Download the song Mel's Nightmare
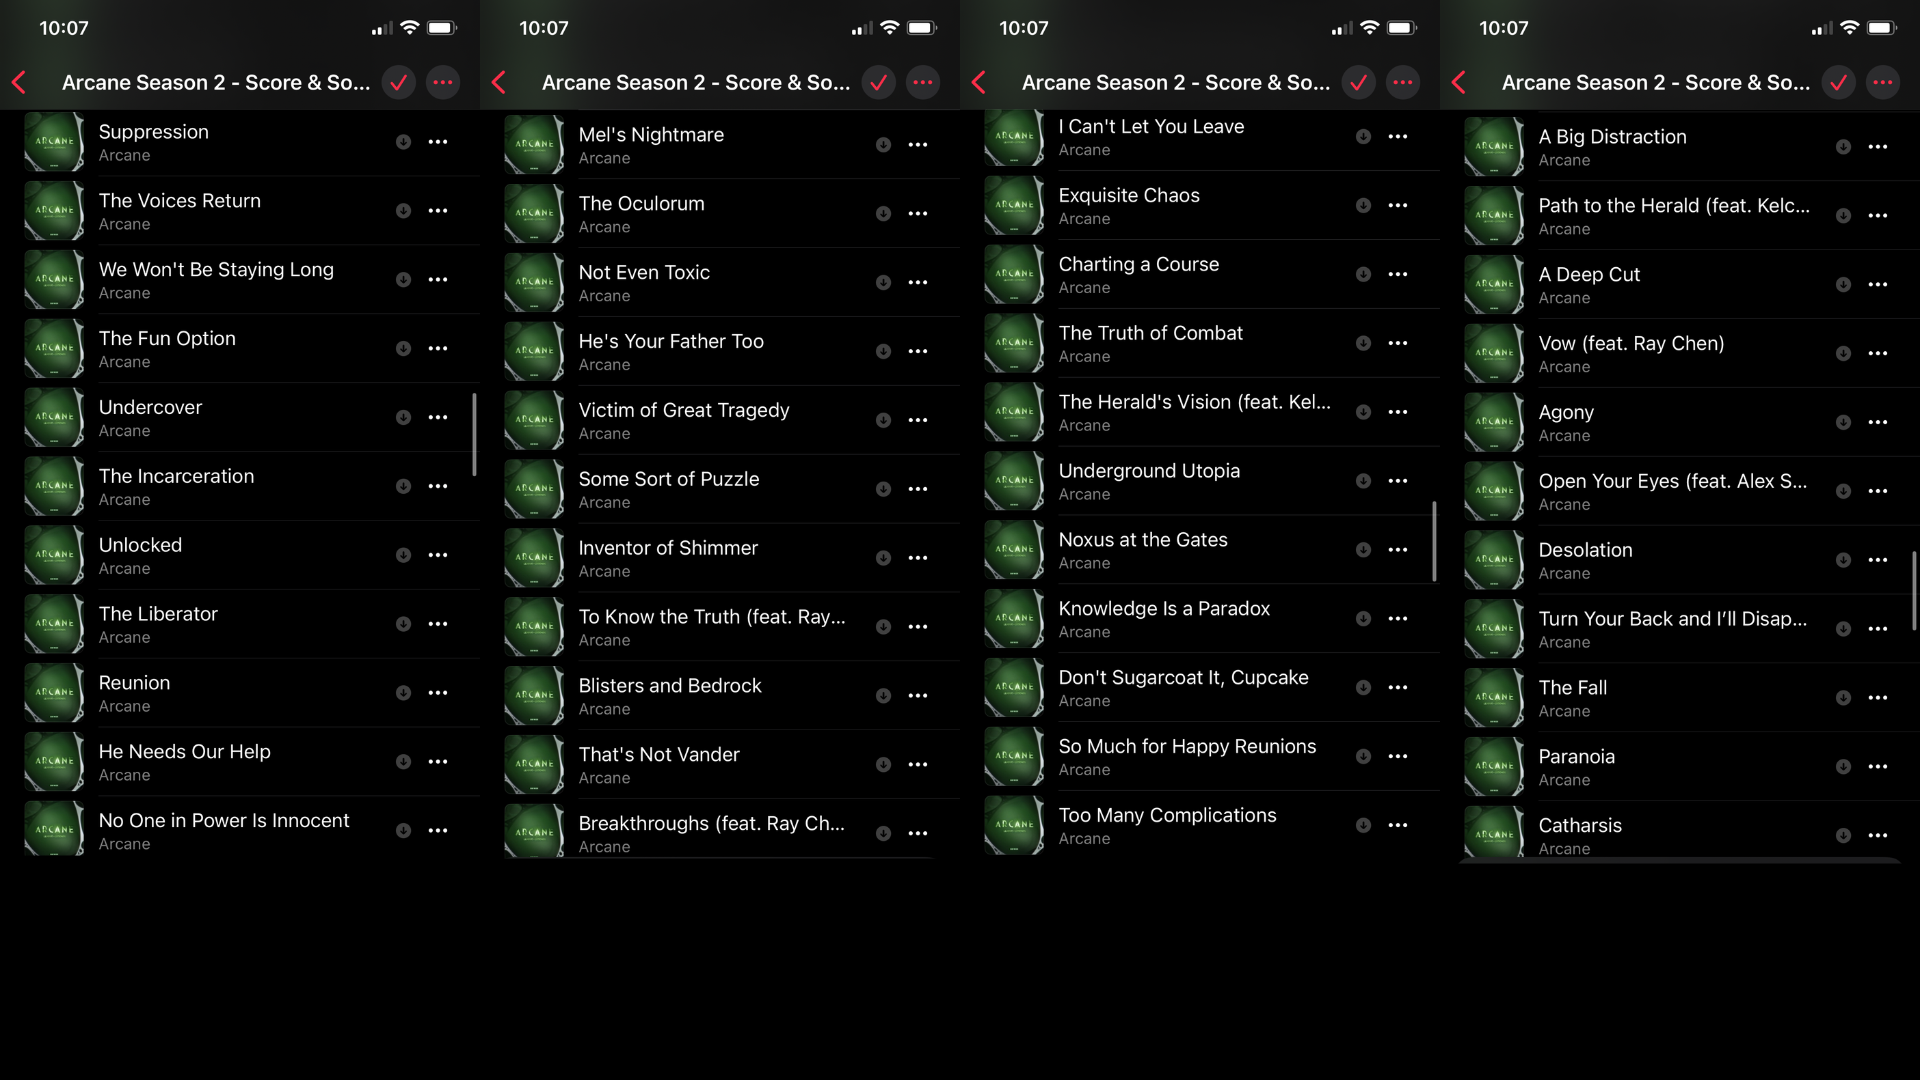1920x1080 pixels. (x=883, y=145)
